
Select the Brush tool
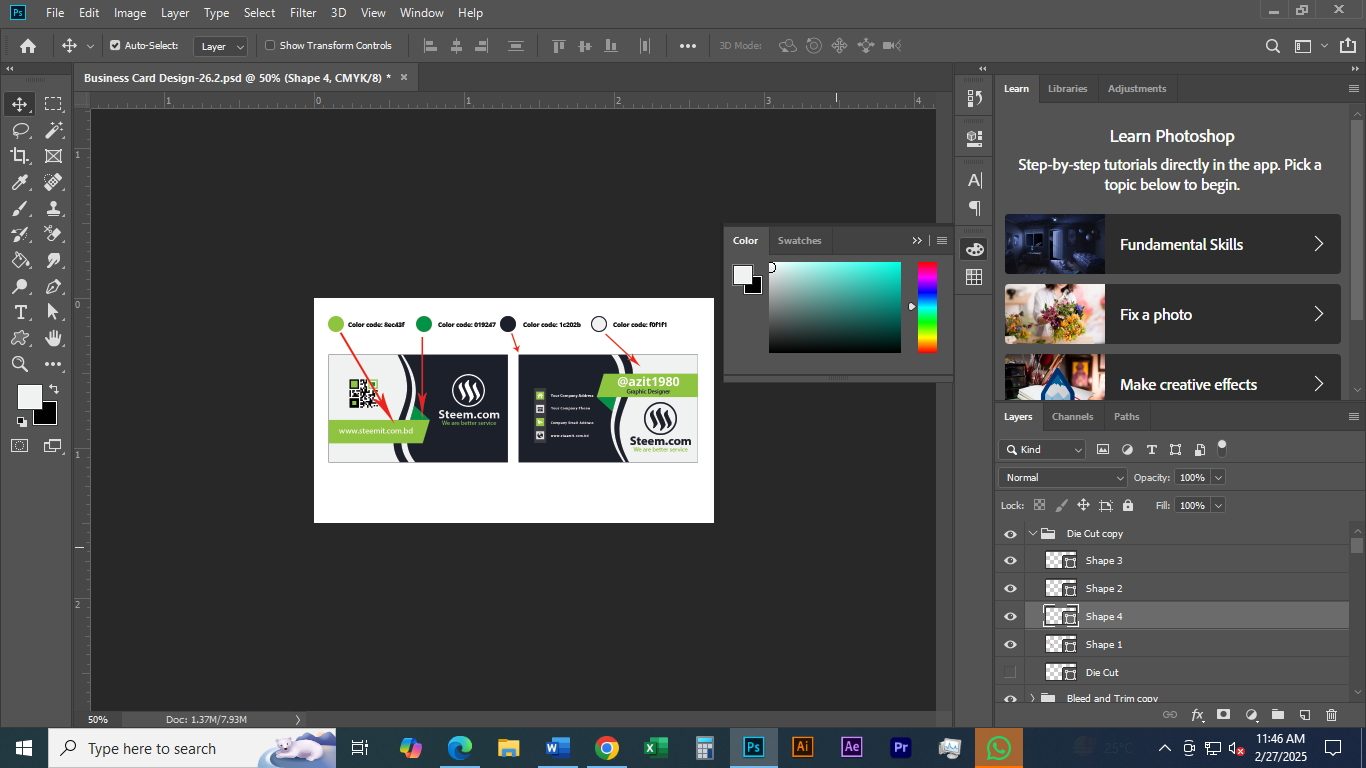[20, 208]
